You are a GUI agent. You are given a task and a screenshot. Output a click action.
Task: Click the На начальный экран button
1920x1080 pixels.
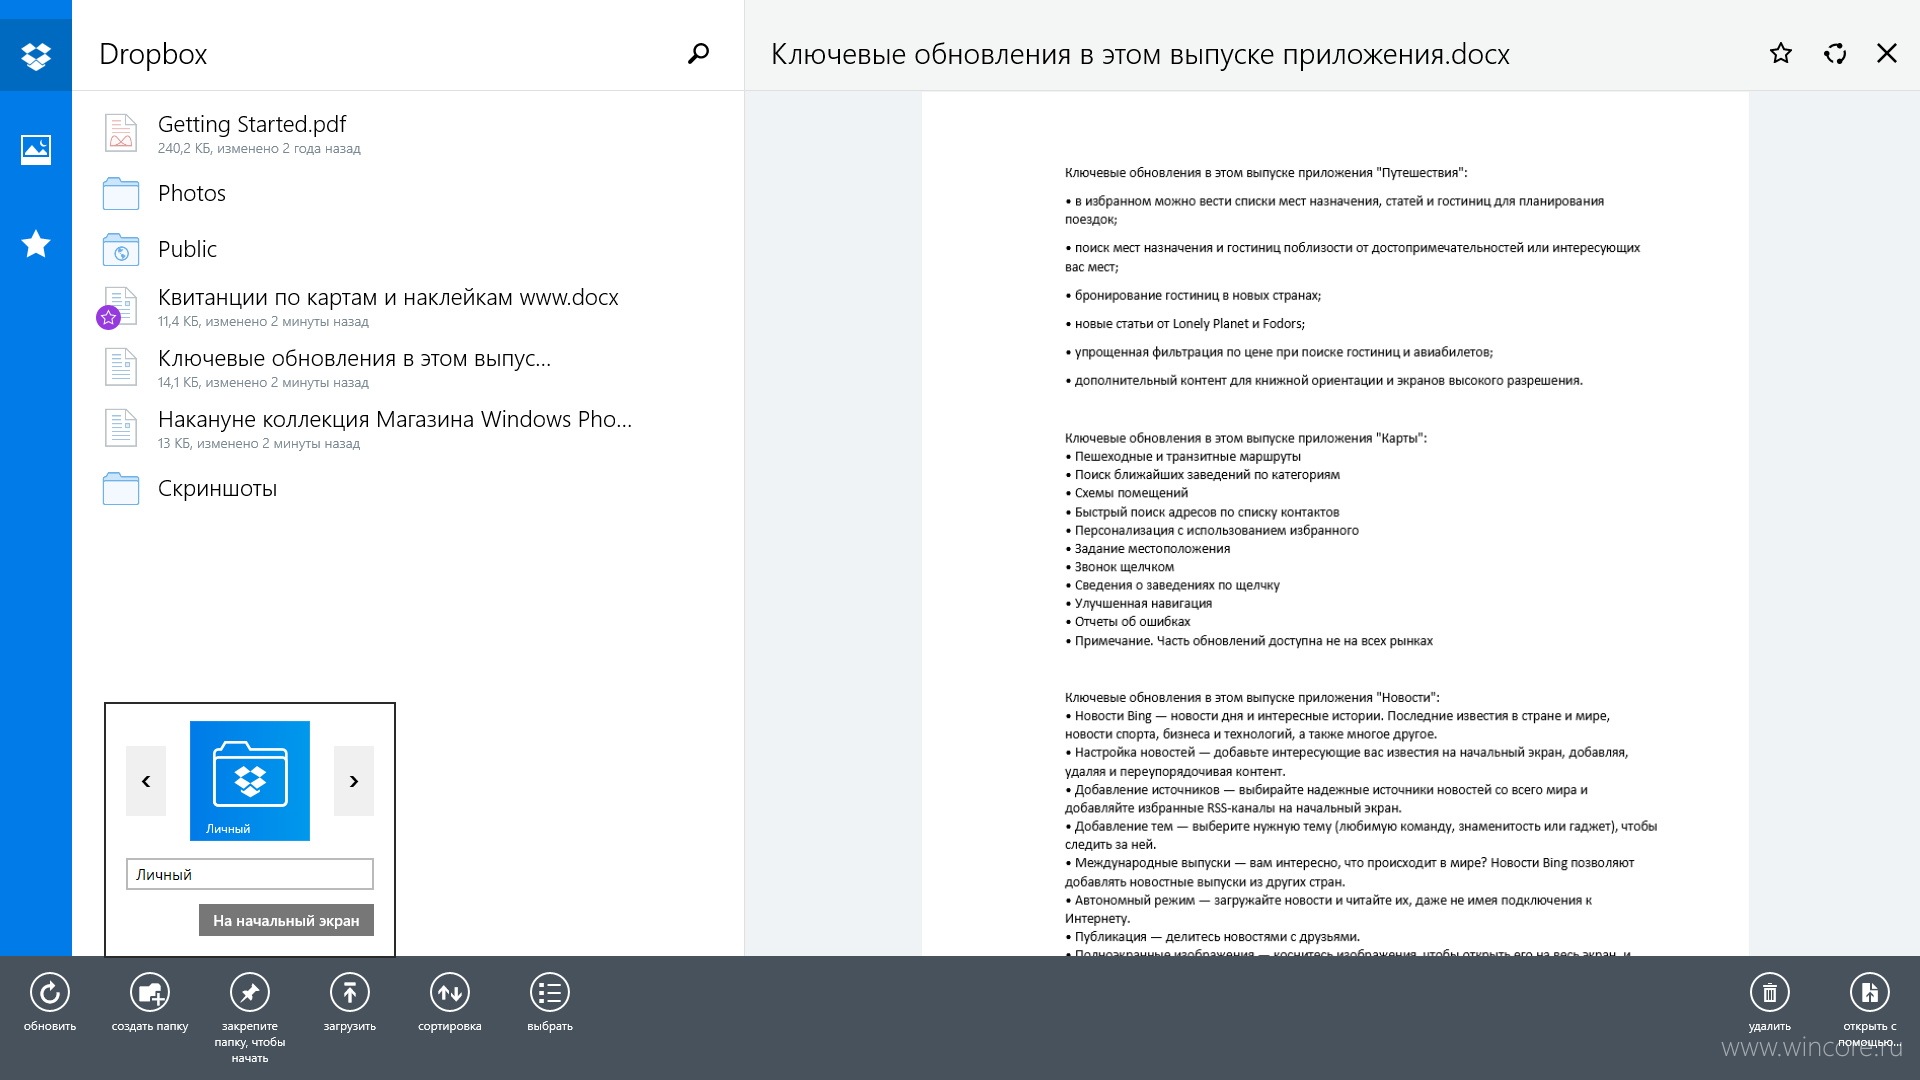(x=286, y=920)
